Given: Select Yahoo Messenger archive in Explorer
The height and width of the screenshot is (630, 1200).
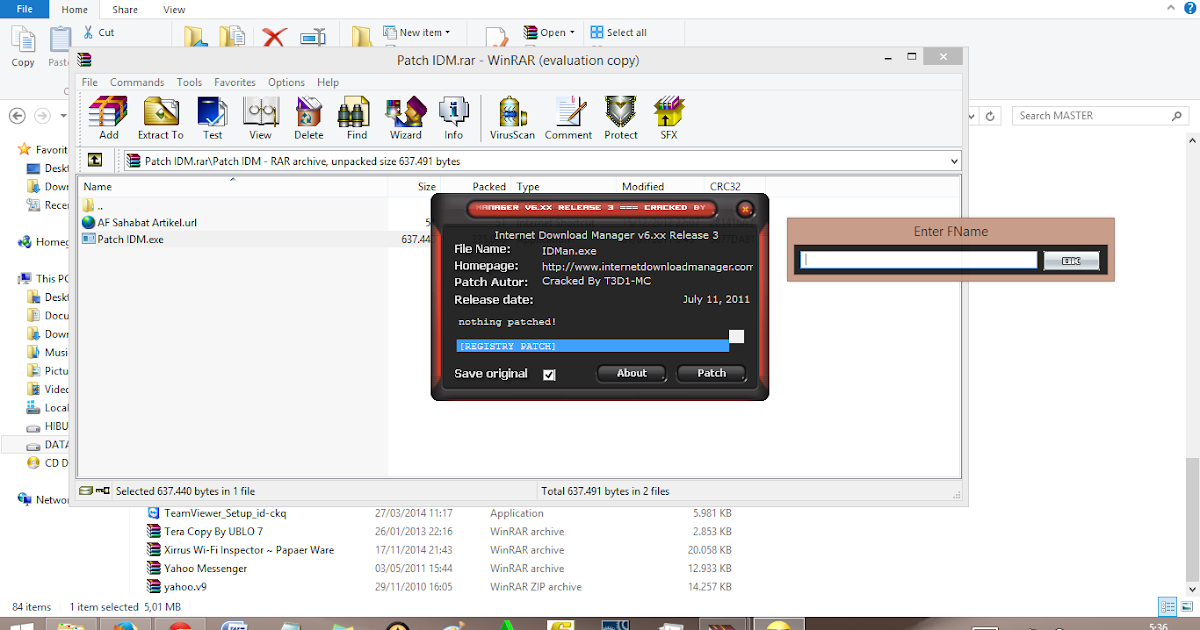Looking at the screenshot, I should tap(197, 568).
